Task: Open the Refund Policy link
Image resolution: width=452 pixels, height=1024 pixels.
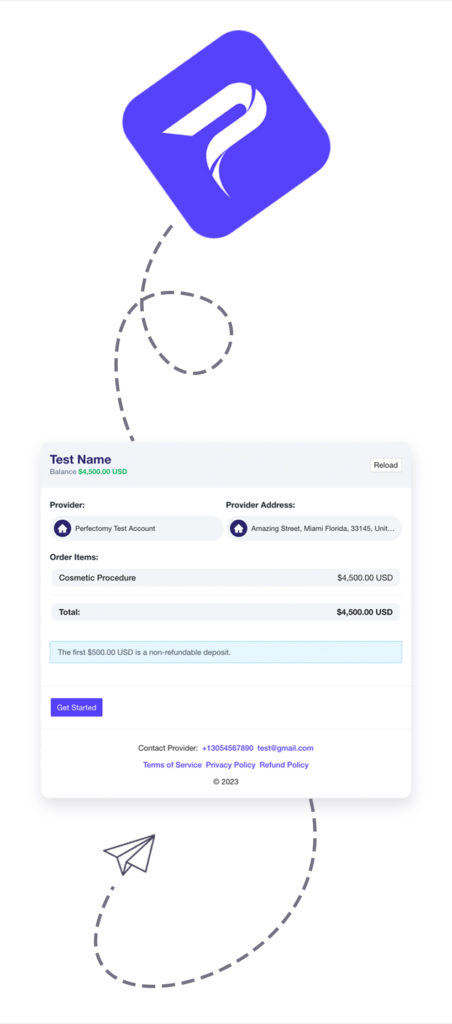Action: point(284,765)
